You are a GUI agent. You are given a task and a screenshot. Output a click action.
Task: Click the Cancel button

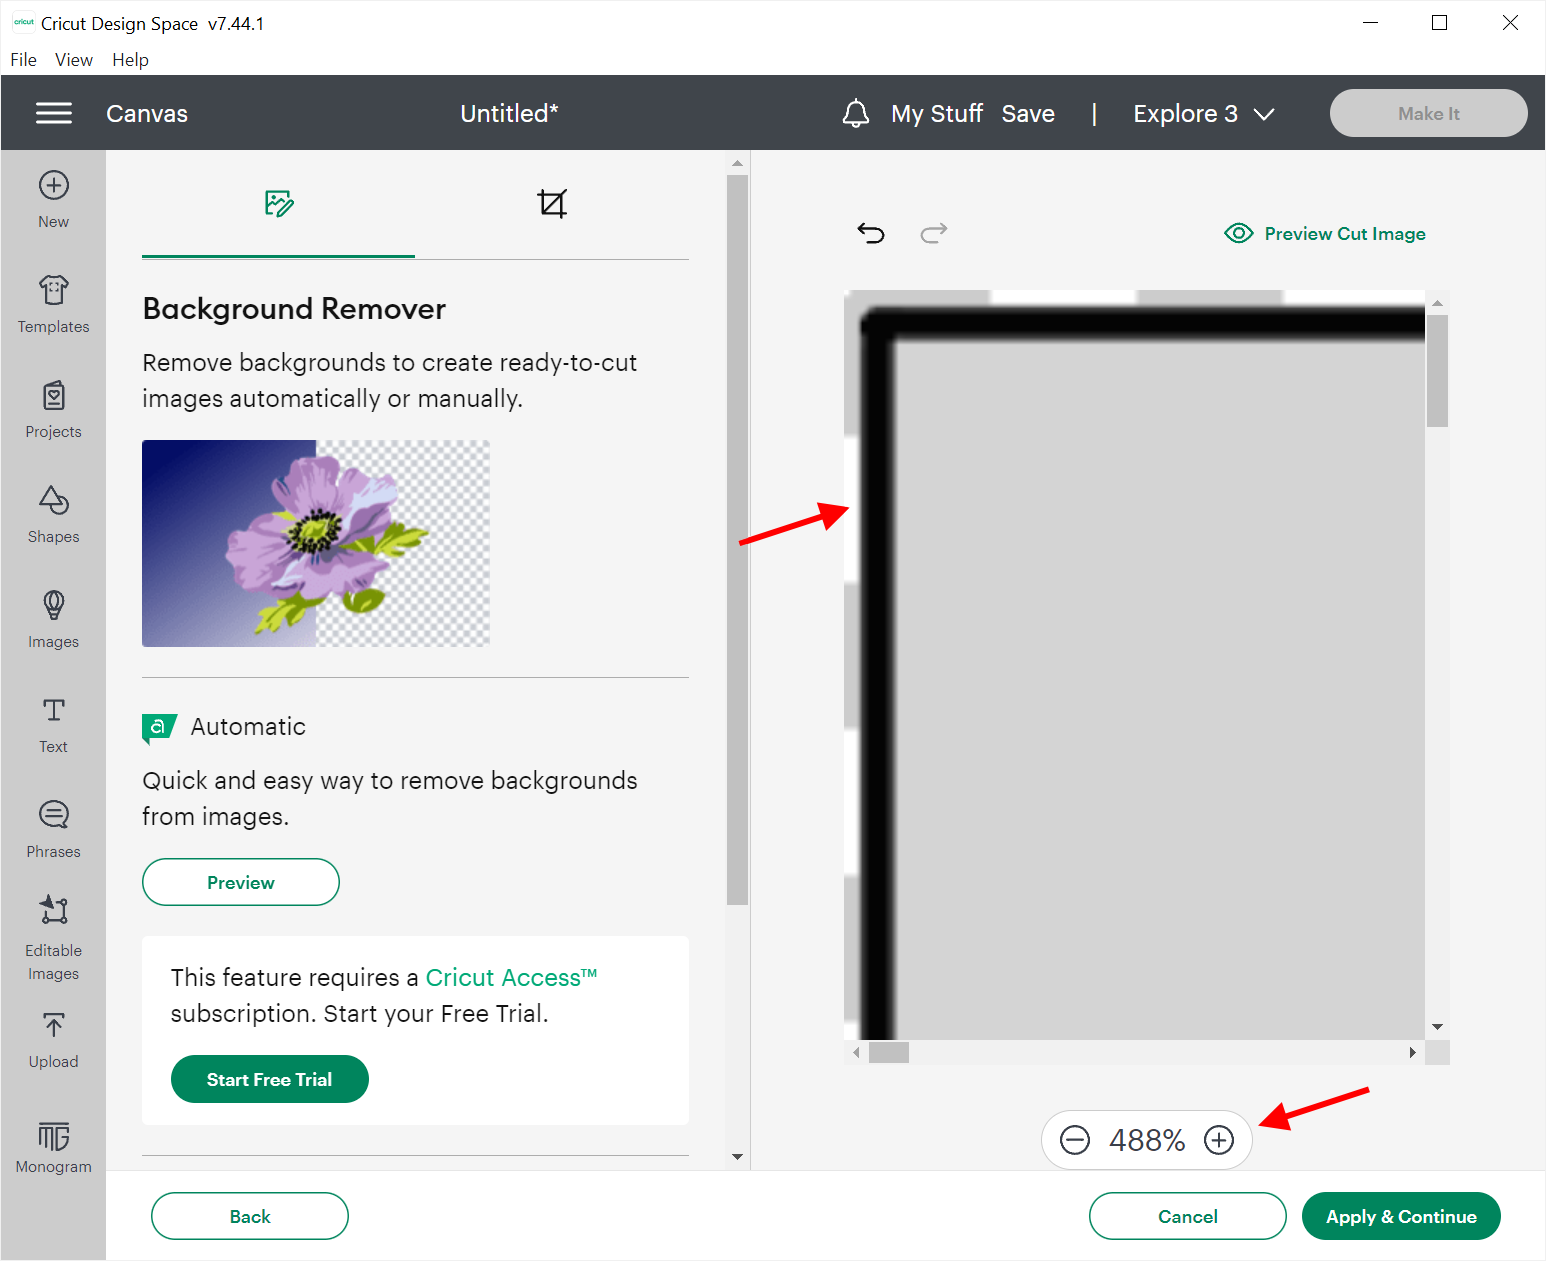click(1188, 1216)
